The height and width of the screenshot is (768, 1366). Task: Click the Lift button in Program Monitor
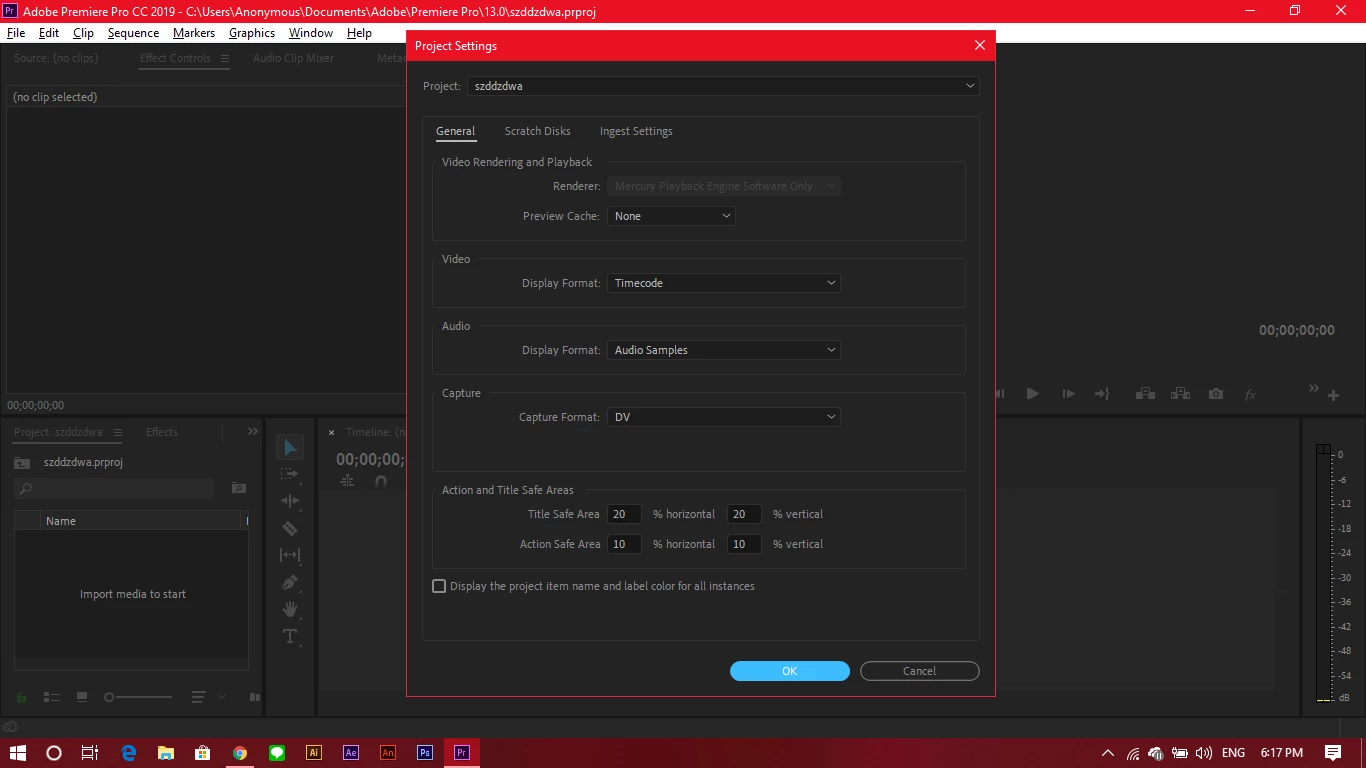click(1146, 394)
